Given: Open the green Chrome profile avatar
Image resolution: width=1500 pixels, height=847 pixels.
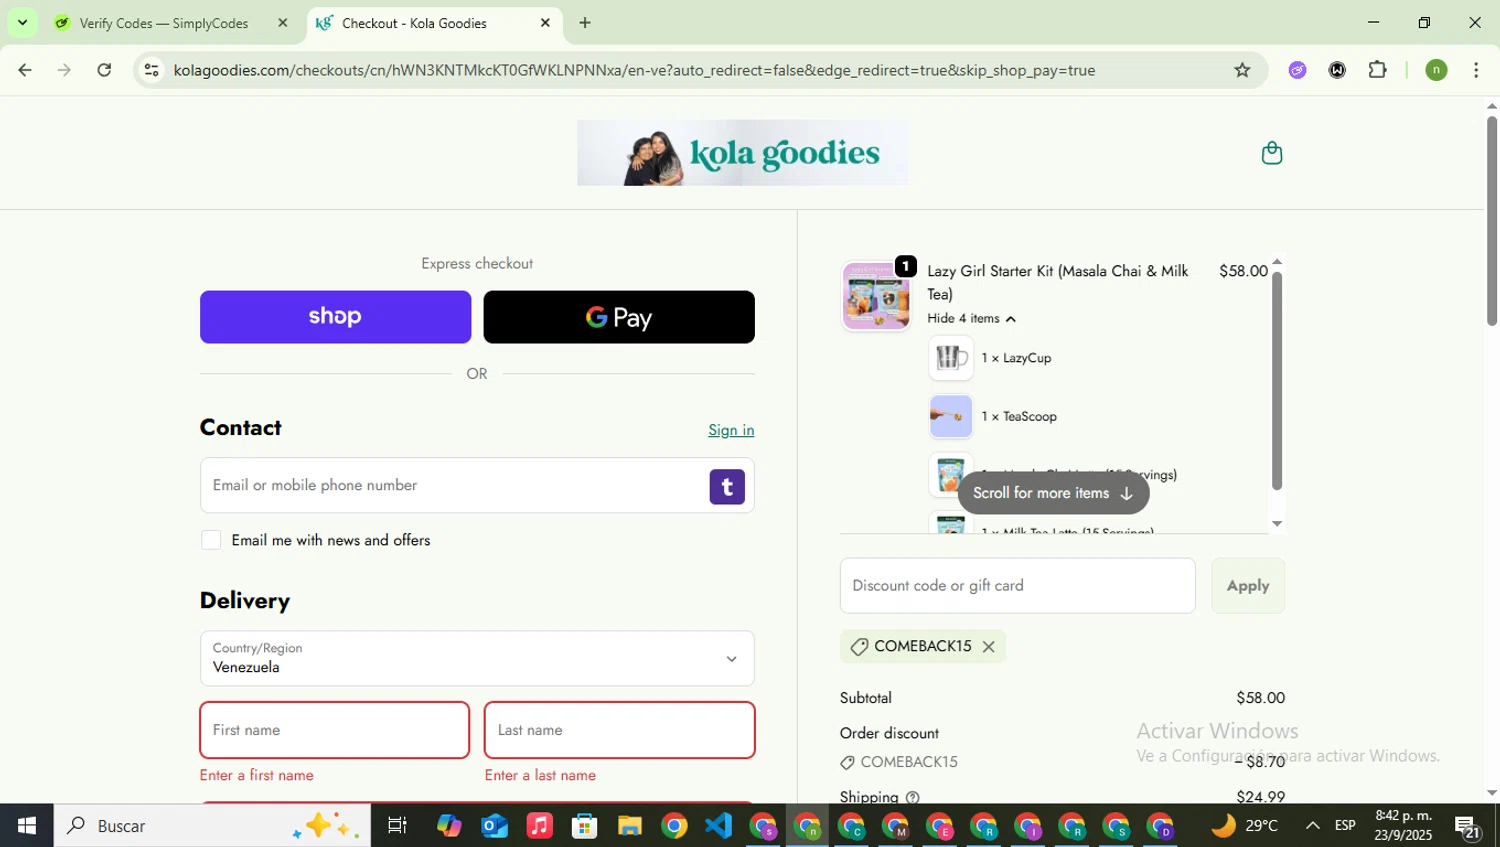Looking at the screenshot, I should (1436, 70).
